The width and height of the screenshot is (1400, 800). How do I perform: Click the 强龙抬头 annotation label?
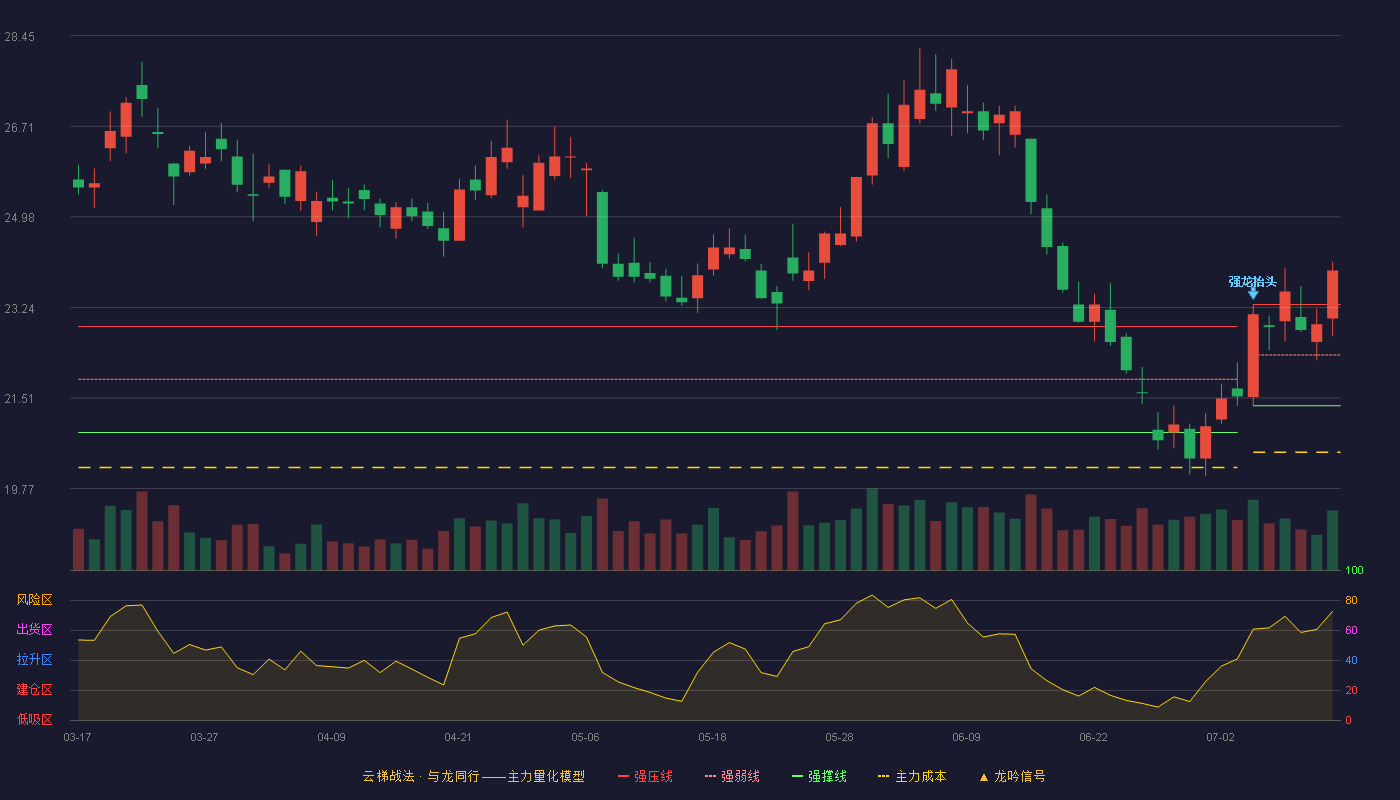pos(1253,281)
